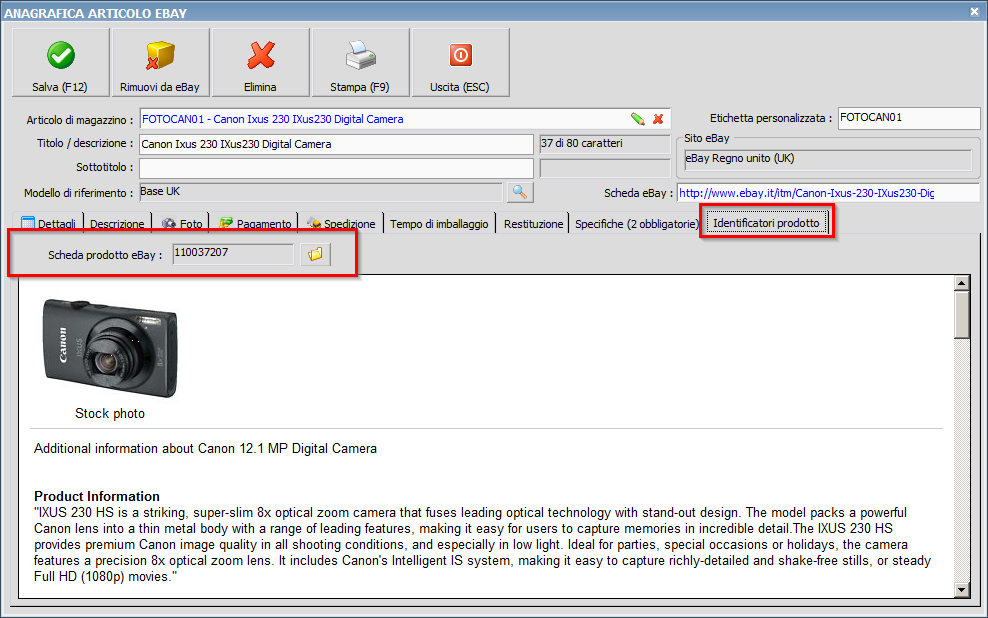This screenshot has height=618, width=988.
Task: Click the 'Product Information' heading
Action: point(97,496)
